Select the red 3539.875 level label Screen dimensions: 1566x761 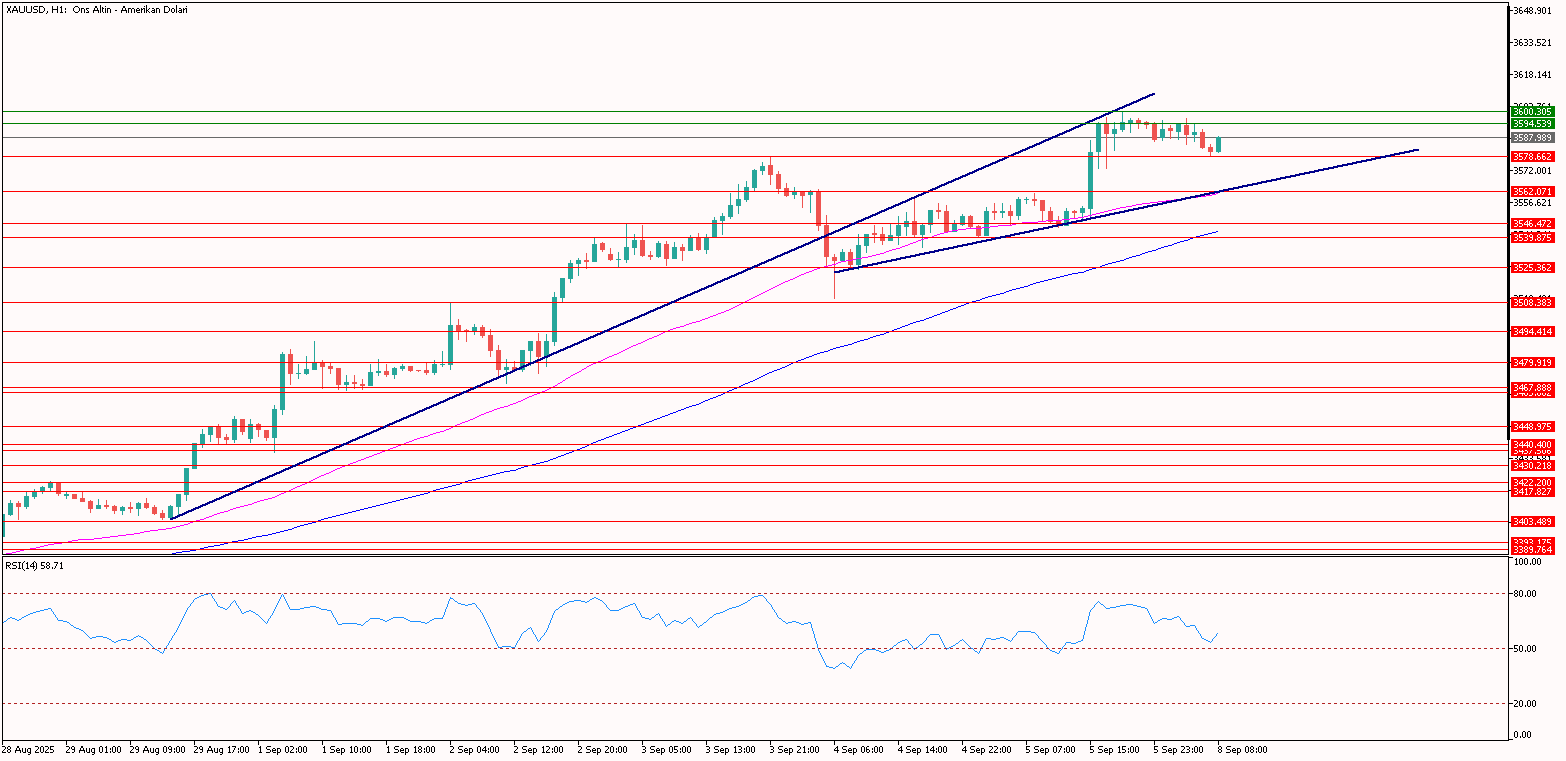pyautogui.click(x=1531, y=237)
